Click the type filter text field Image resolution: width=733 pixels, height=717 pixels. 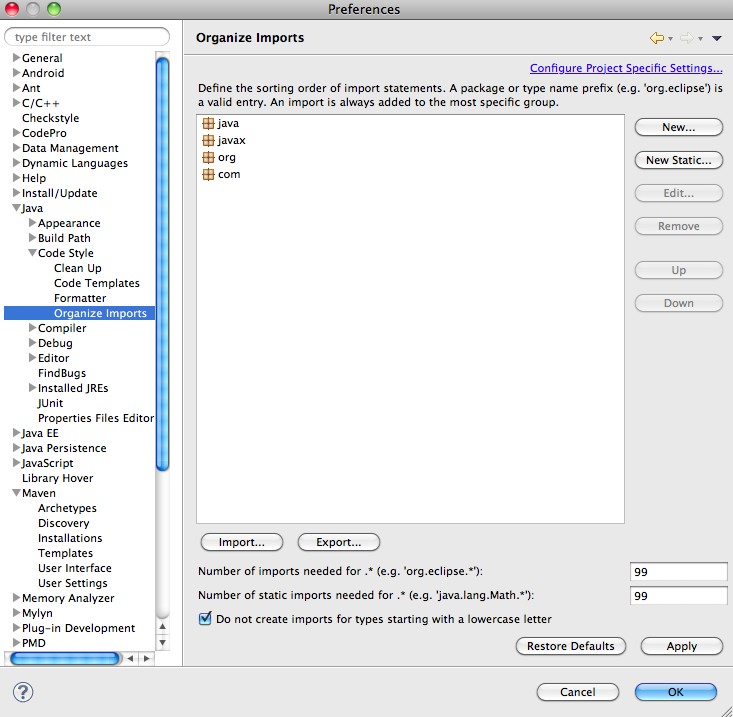coord(87,37)
